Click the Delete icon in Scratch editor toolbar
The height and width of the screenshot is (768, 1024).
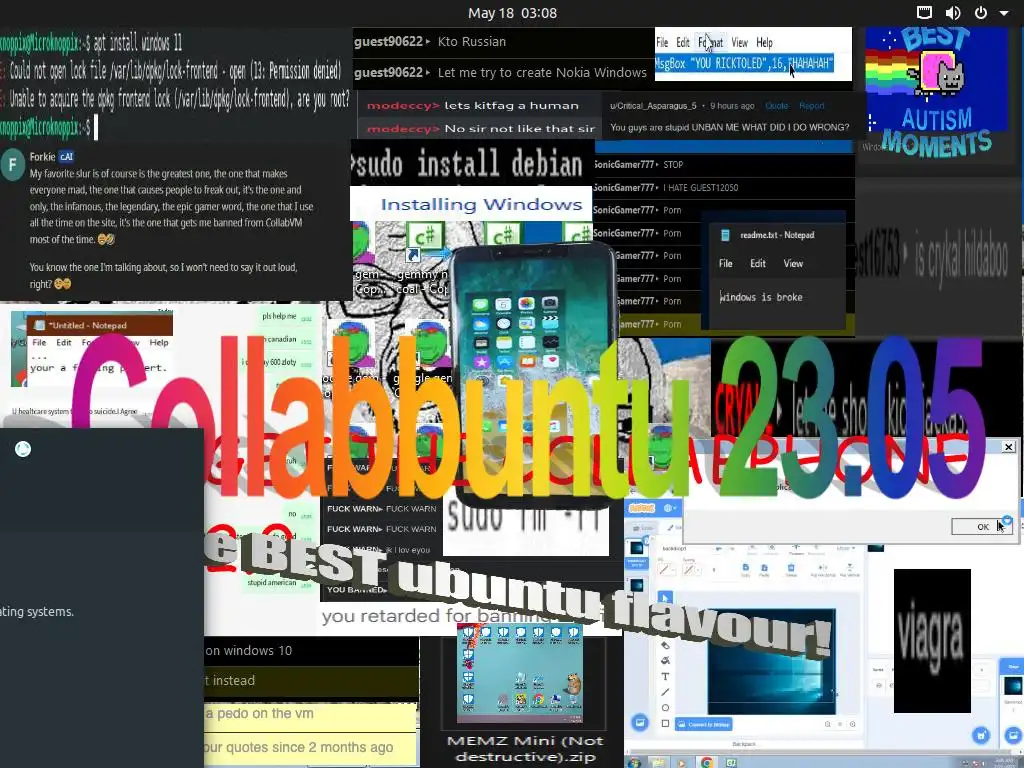[x=791, y=569]
